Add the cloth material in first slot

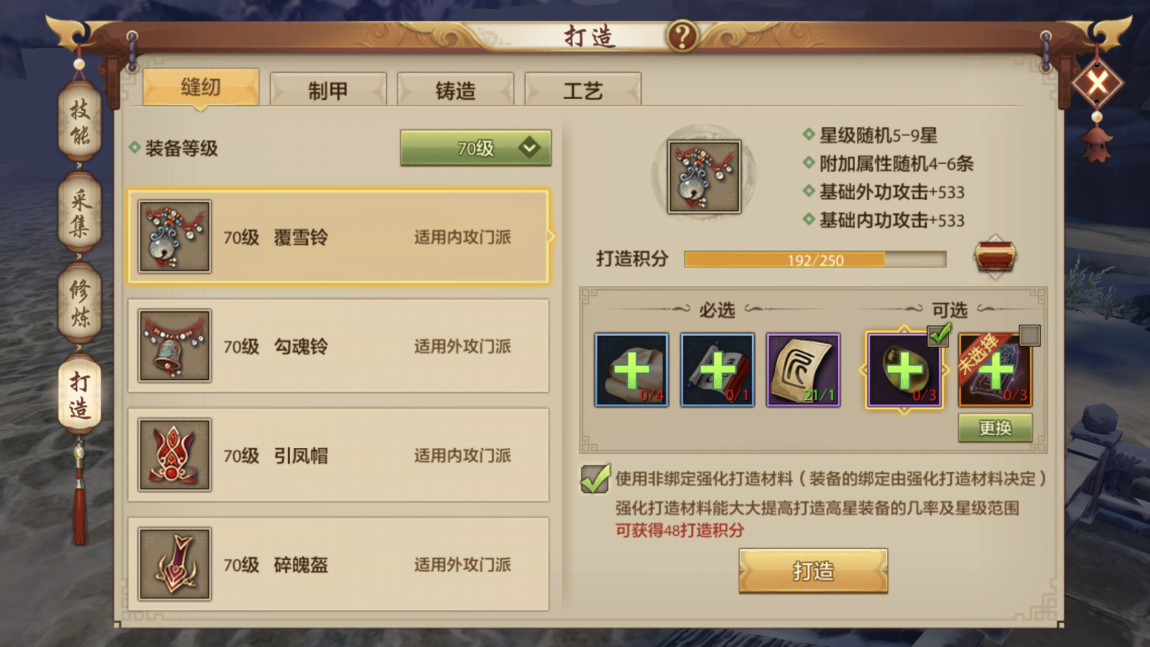click(631, 370)
